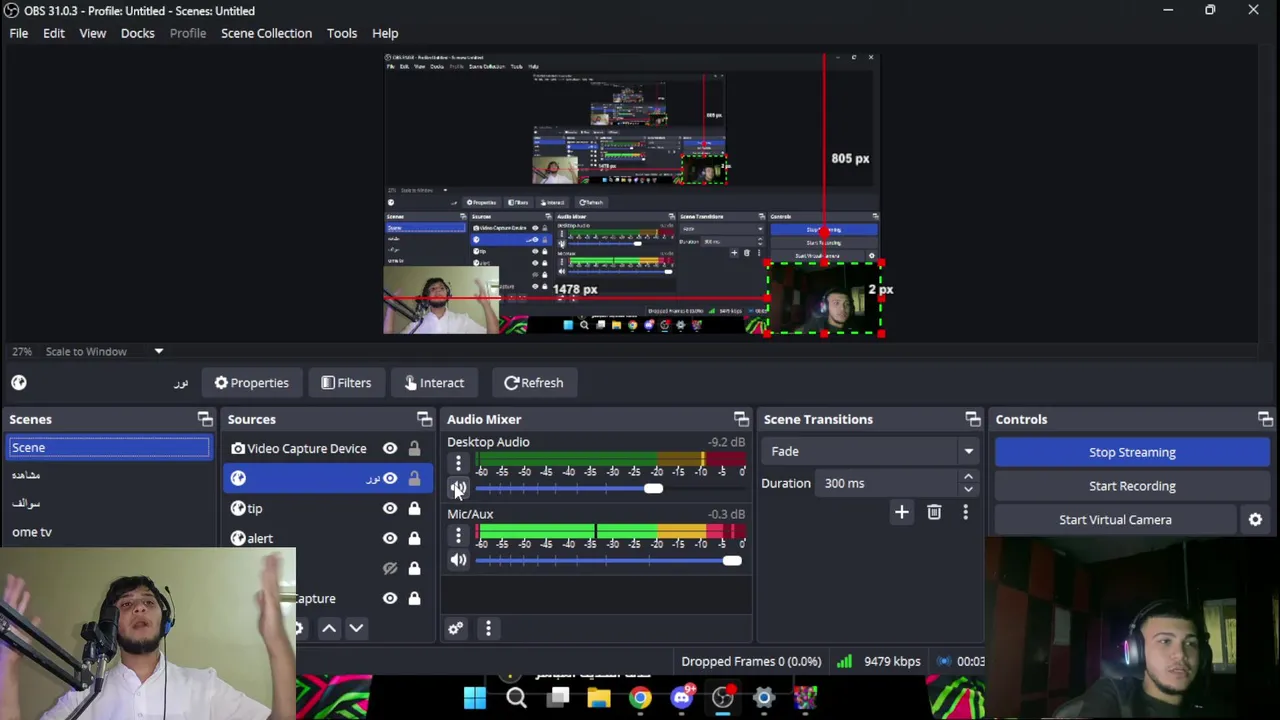
Task: Click the Interact button
Action: click(434, 383)
